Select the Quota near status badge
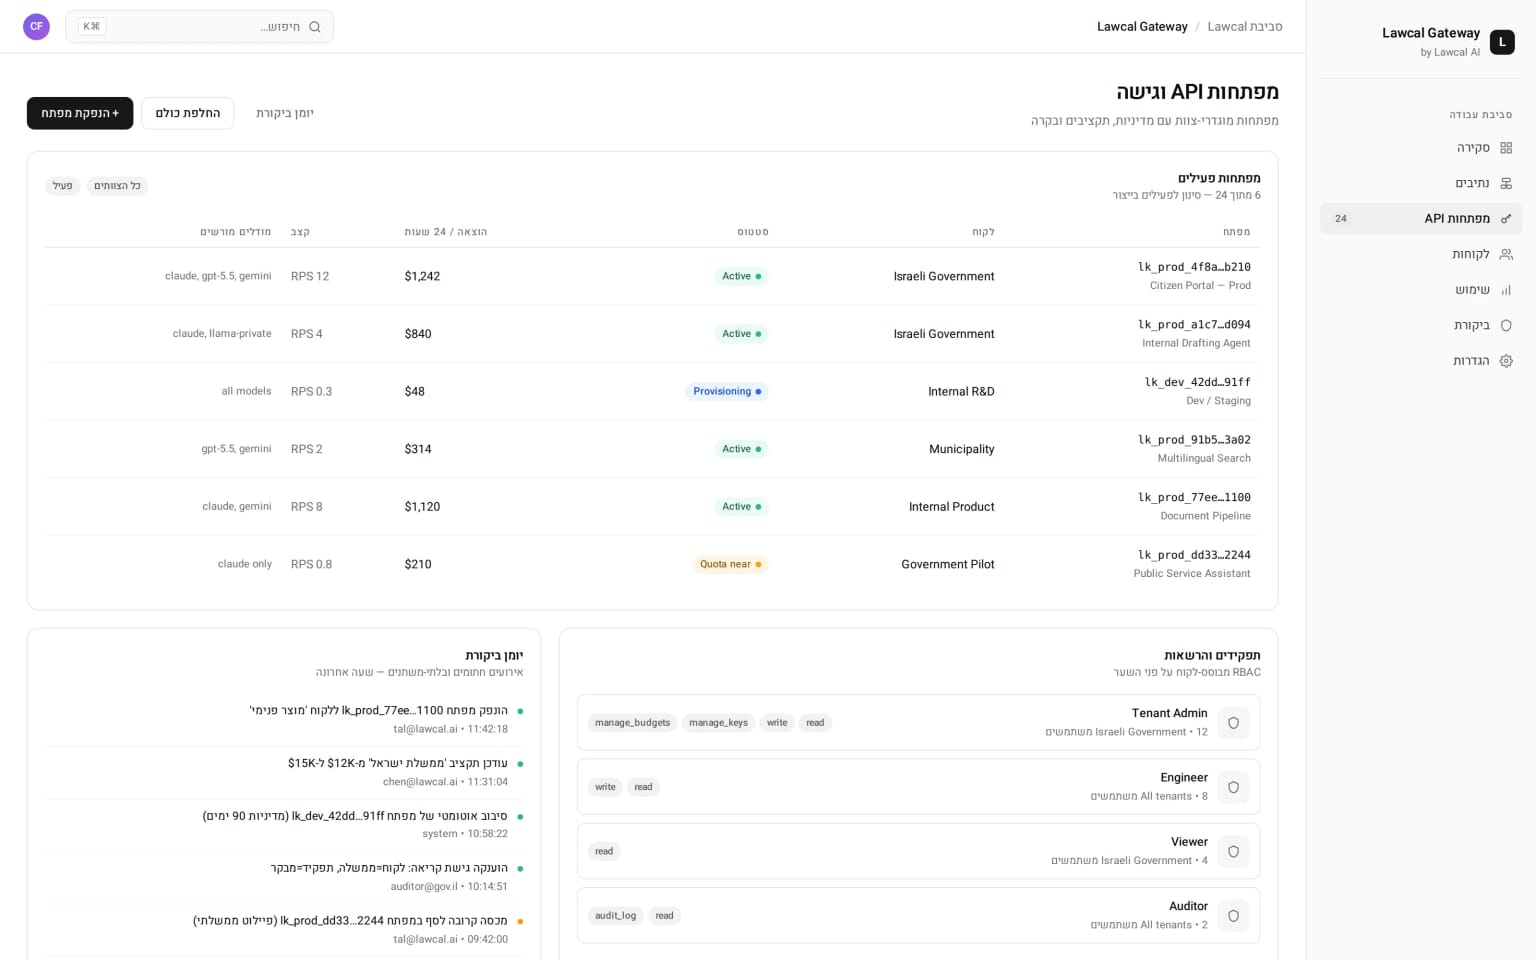The width and height of the screenshot is (1536, 960). (730, 564)
